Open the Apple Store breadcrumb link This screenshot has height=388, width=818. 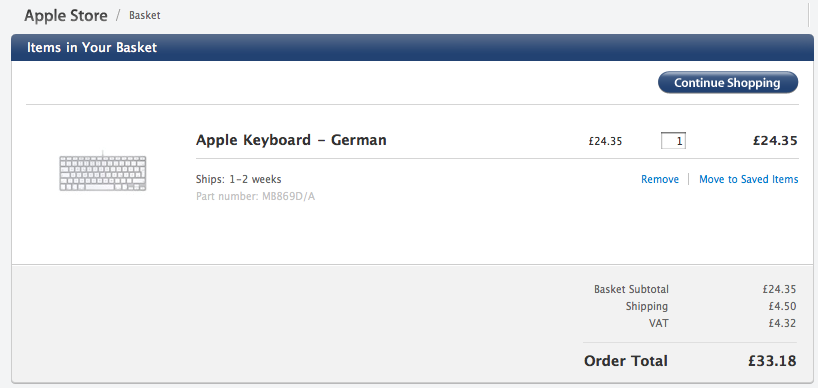(x=66, y=15)
